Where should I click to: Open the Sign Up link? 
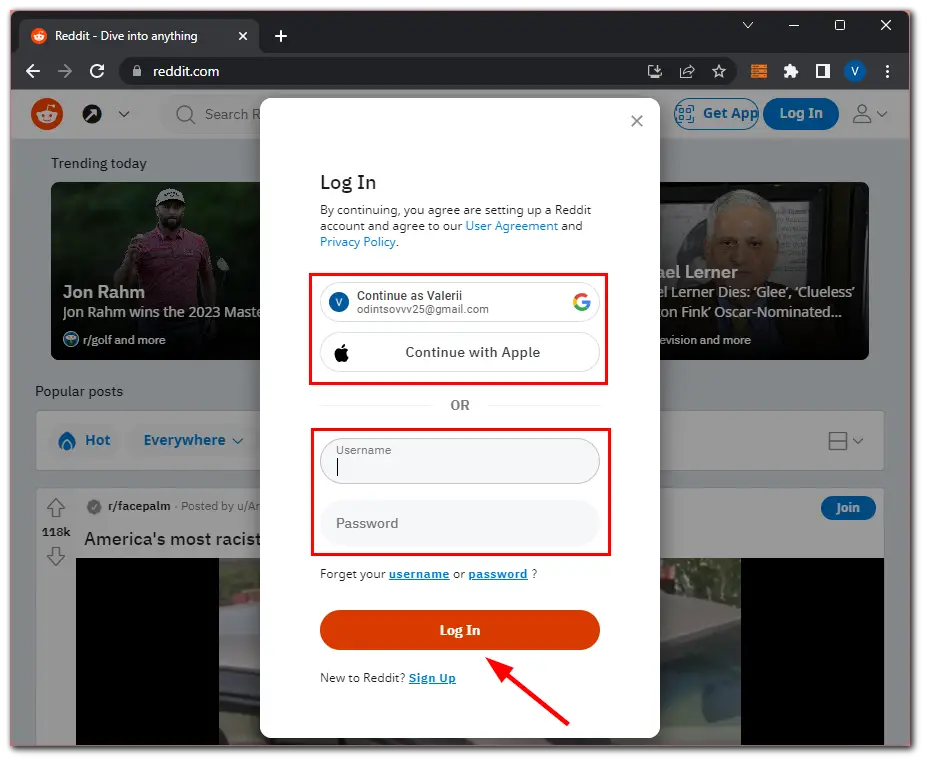[432, 677]
